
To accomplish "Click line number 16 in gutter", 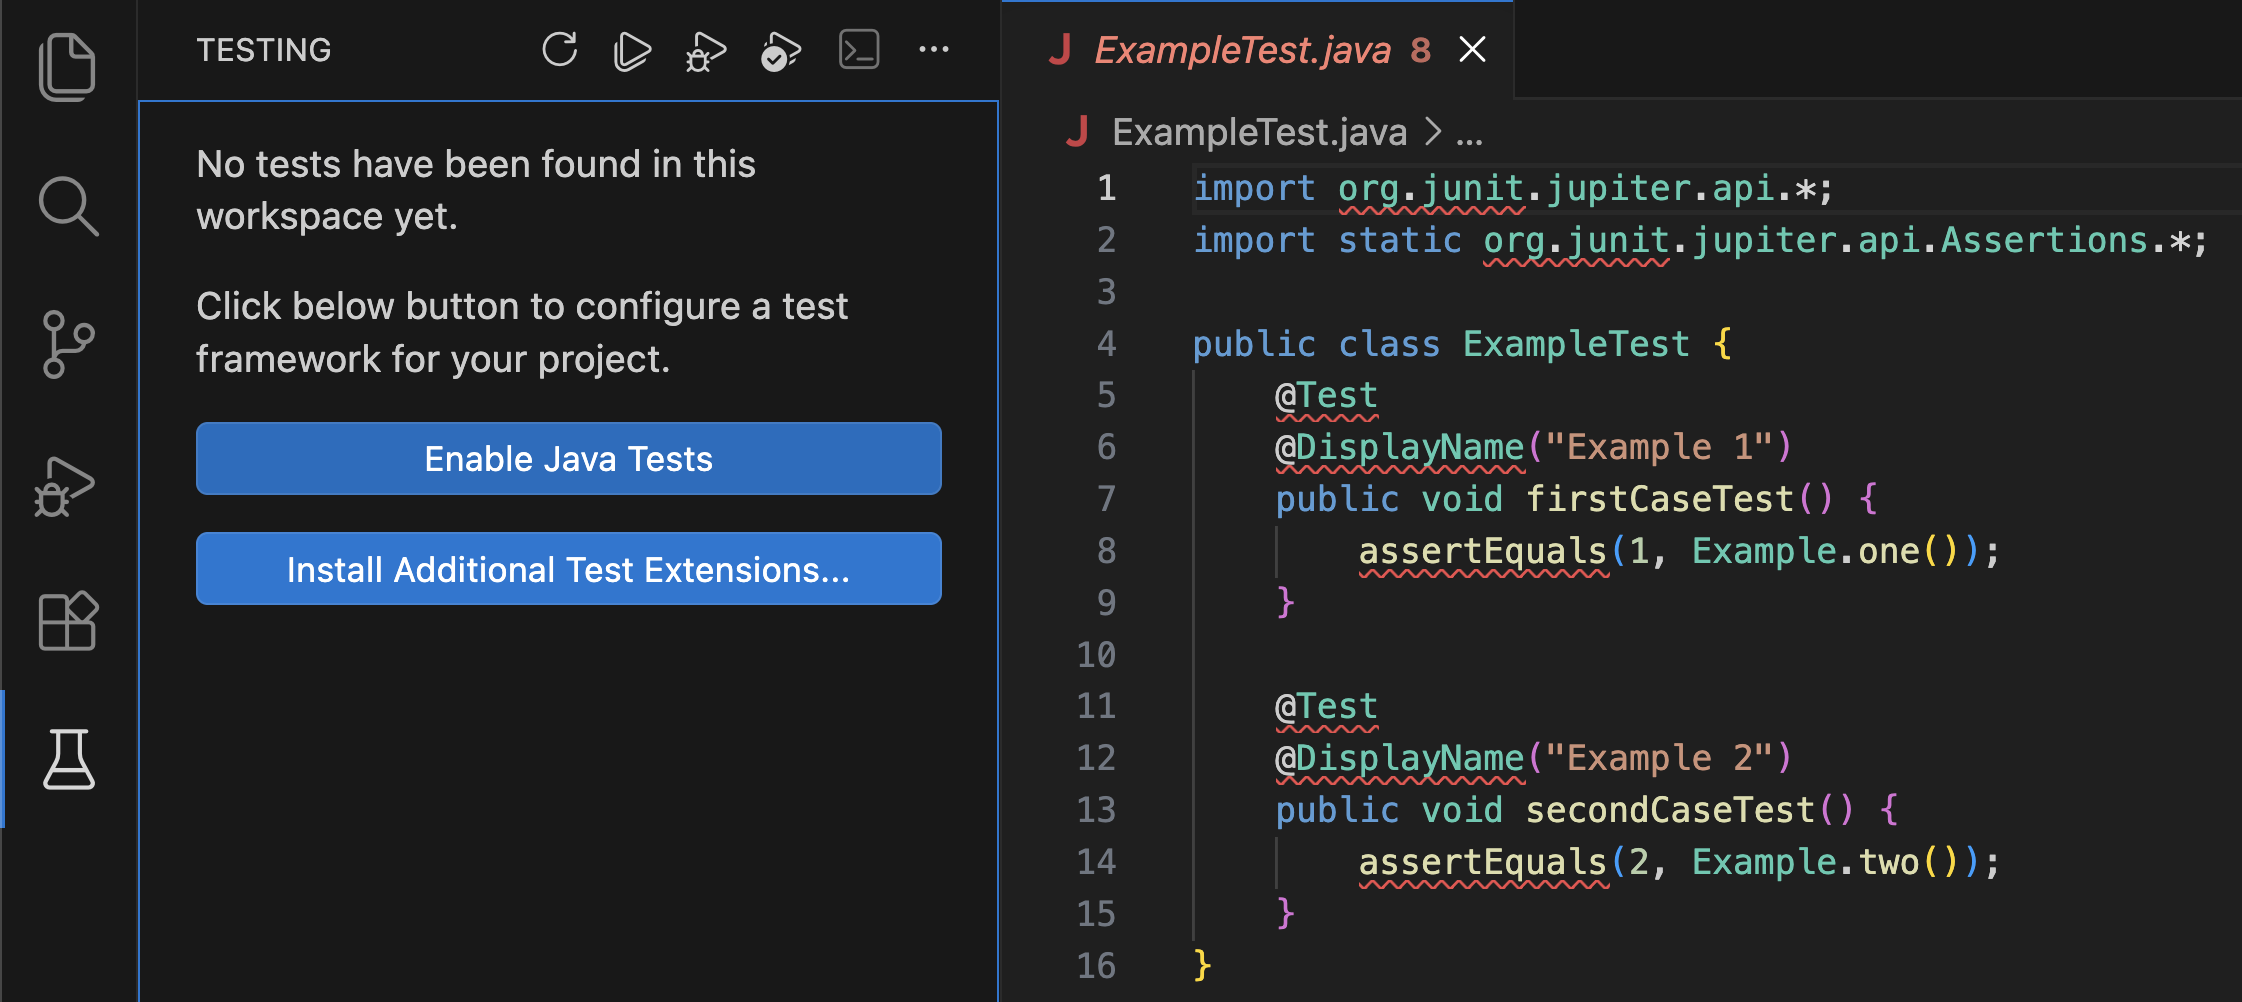I will coord(1096,965).
